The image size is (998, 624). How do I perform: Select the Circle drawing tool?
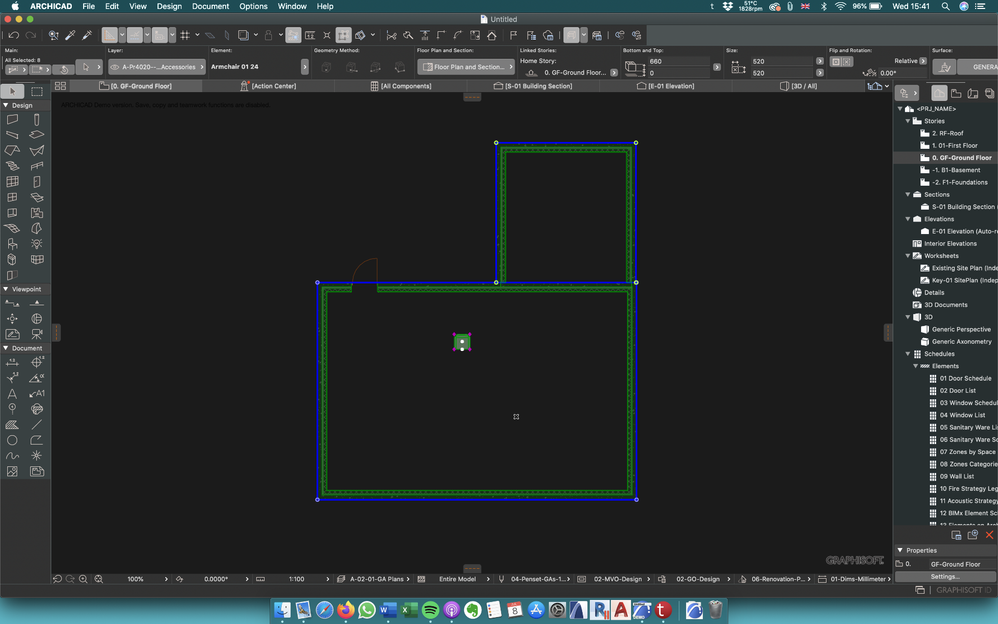[12, 440]
